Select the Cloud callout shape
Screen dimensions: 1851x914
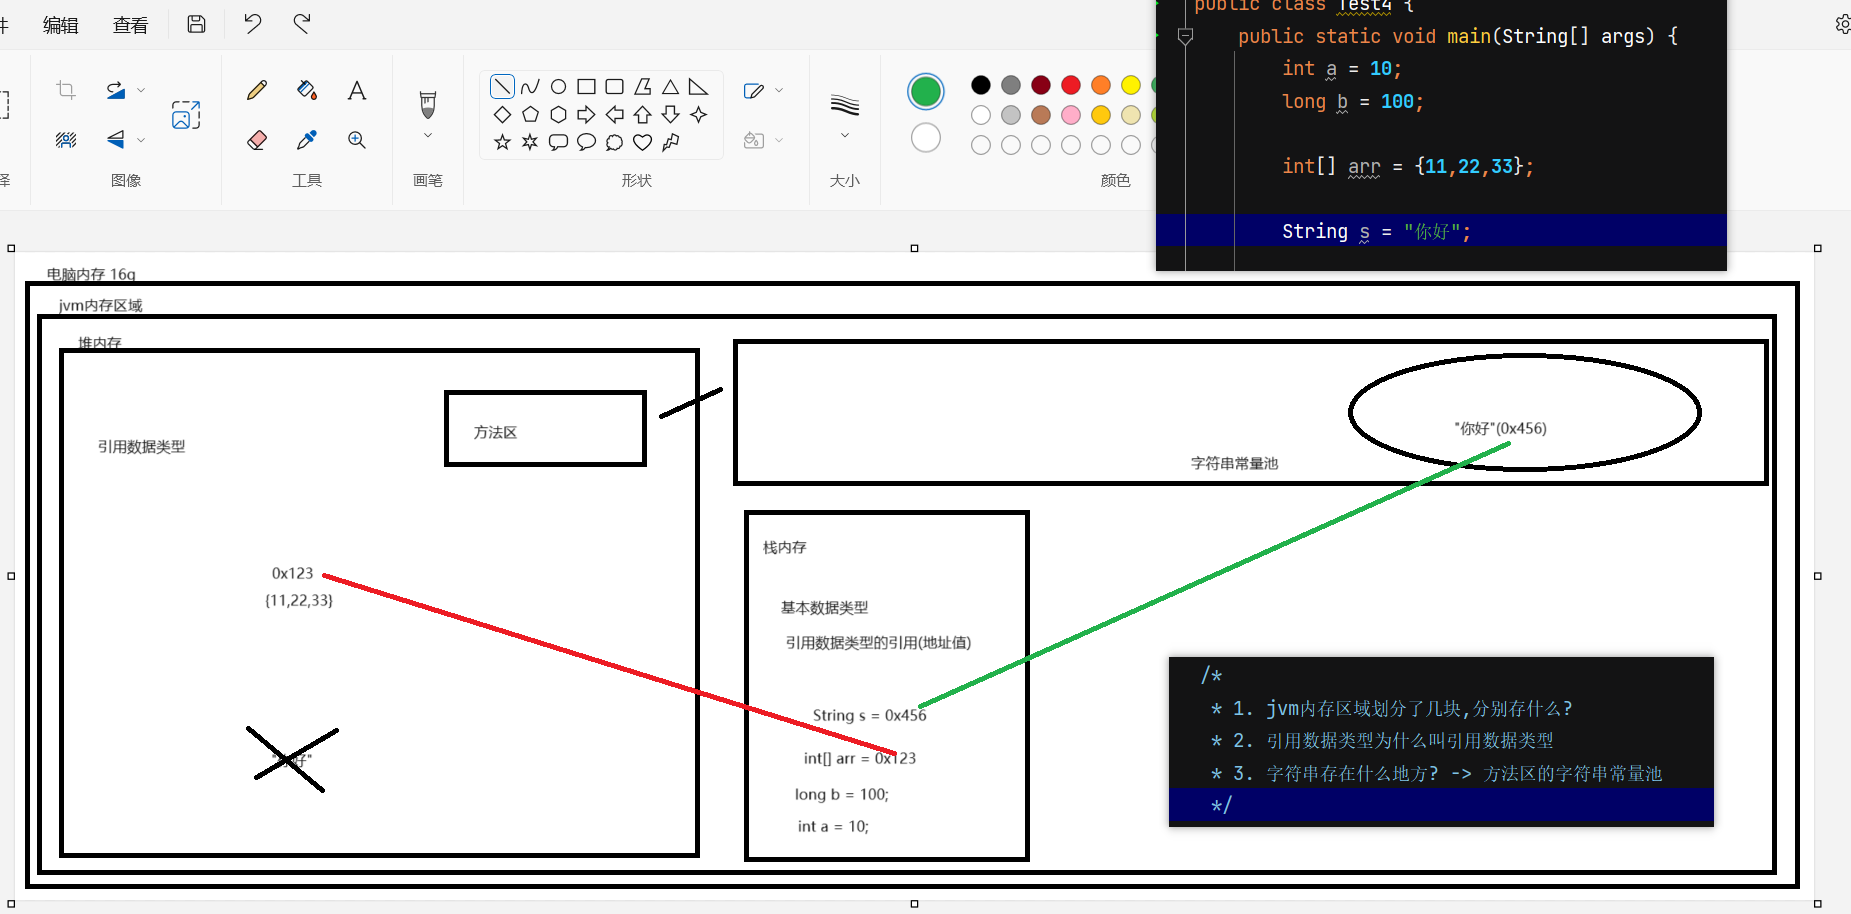[615, 142]
